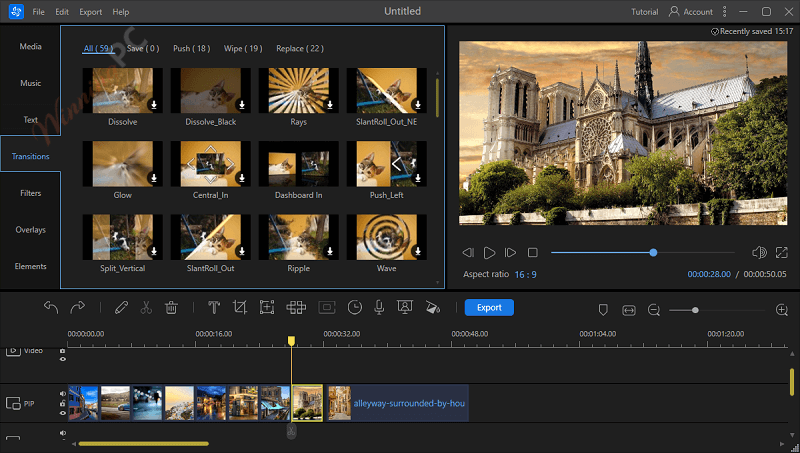This screenshot has height=453, width=800.
Task: Select the Ripple transition thumbnail
Action: tap(298, 237)
